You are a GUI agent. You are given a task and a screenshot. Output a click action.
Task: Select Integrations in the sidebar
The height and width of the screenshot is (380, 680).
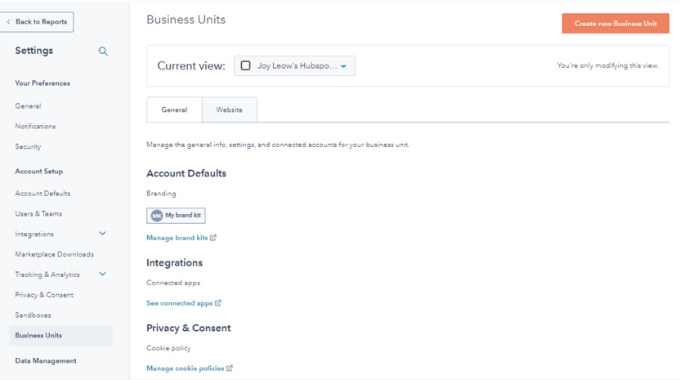point(34,234)
